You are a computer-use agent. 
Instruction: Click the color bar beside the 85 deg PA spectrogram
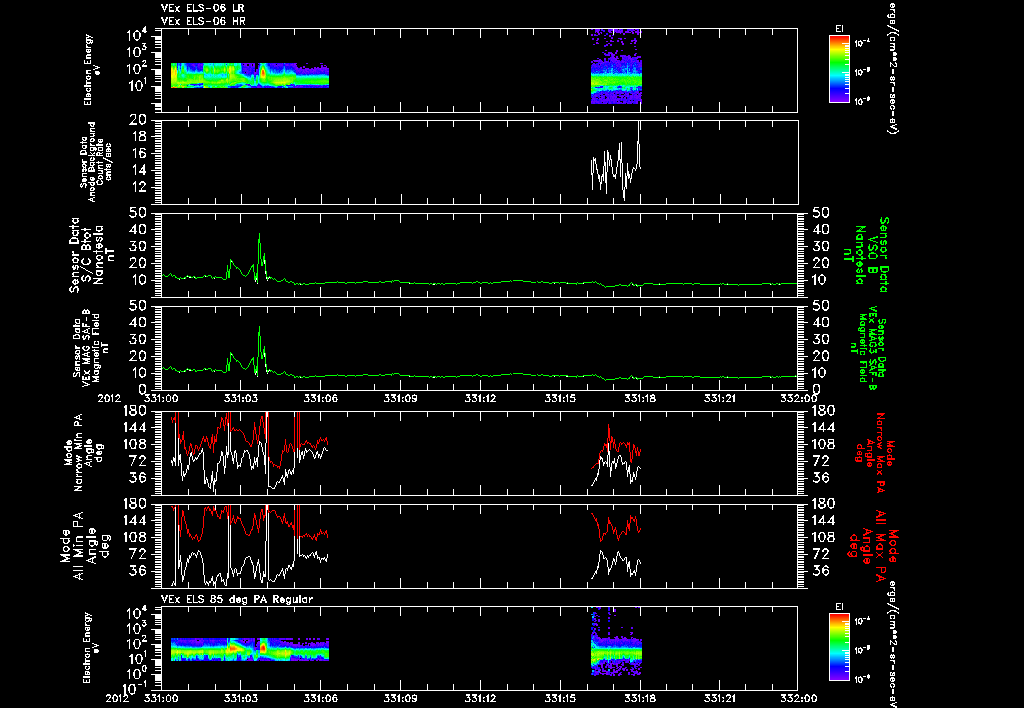(x=839, y=648)
